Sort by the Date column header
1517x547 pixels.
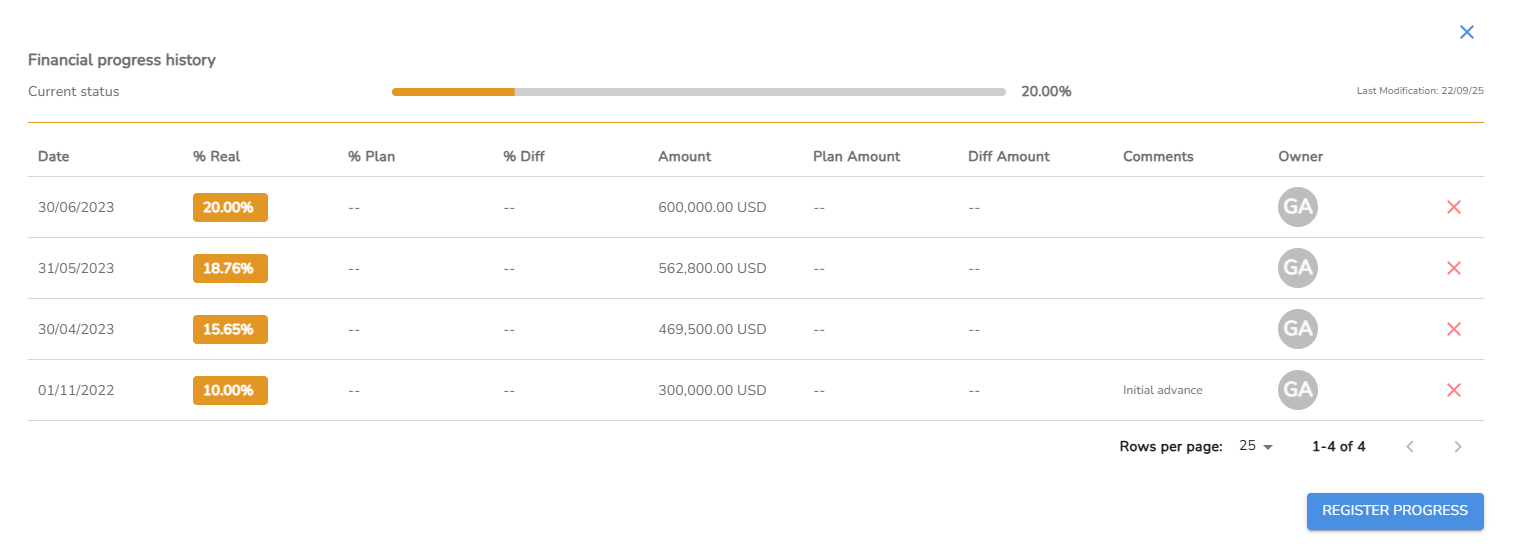pyautogui.click(x=54, y=156)
